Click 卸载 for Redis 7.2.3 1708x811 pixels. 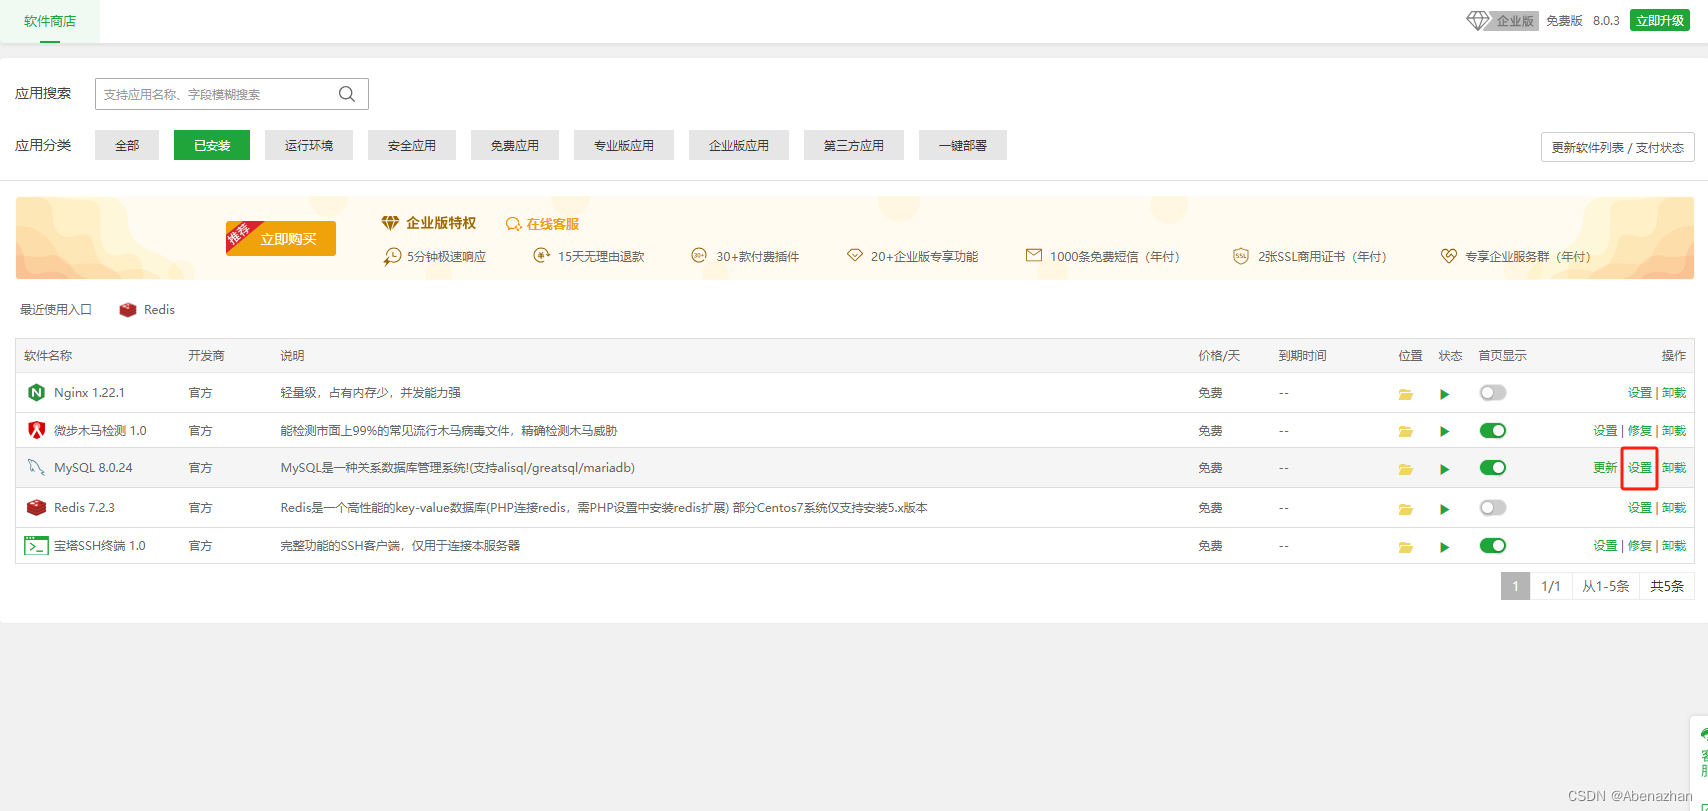tap(1674, 508)
